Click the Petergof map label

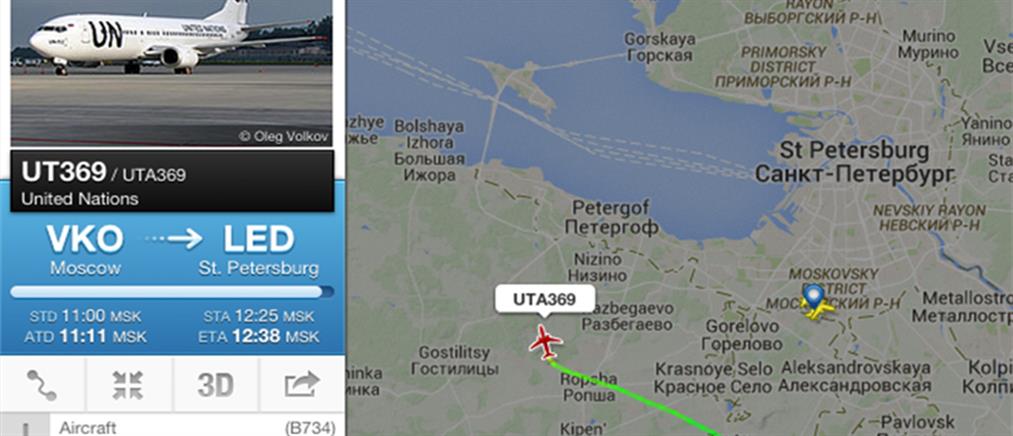[611, 218]
